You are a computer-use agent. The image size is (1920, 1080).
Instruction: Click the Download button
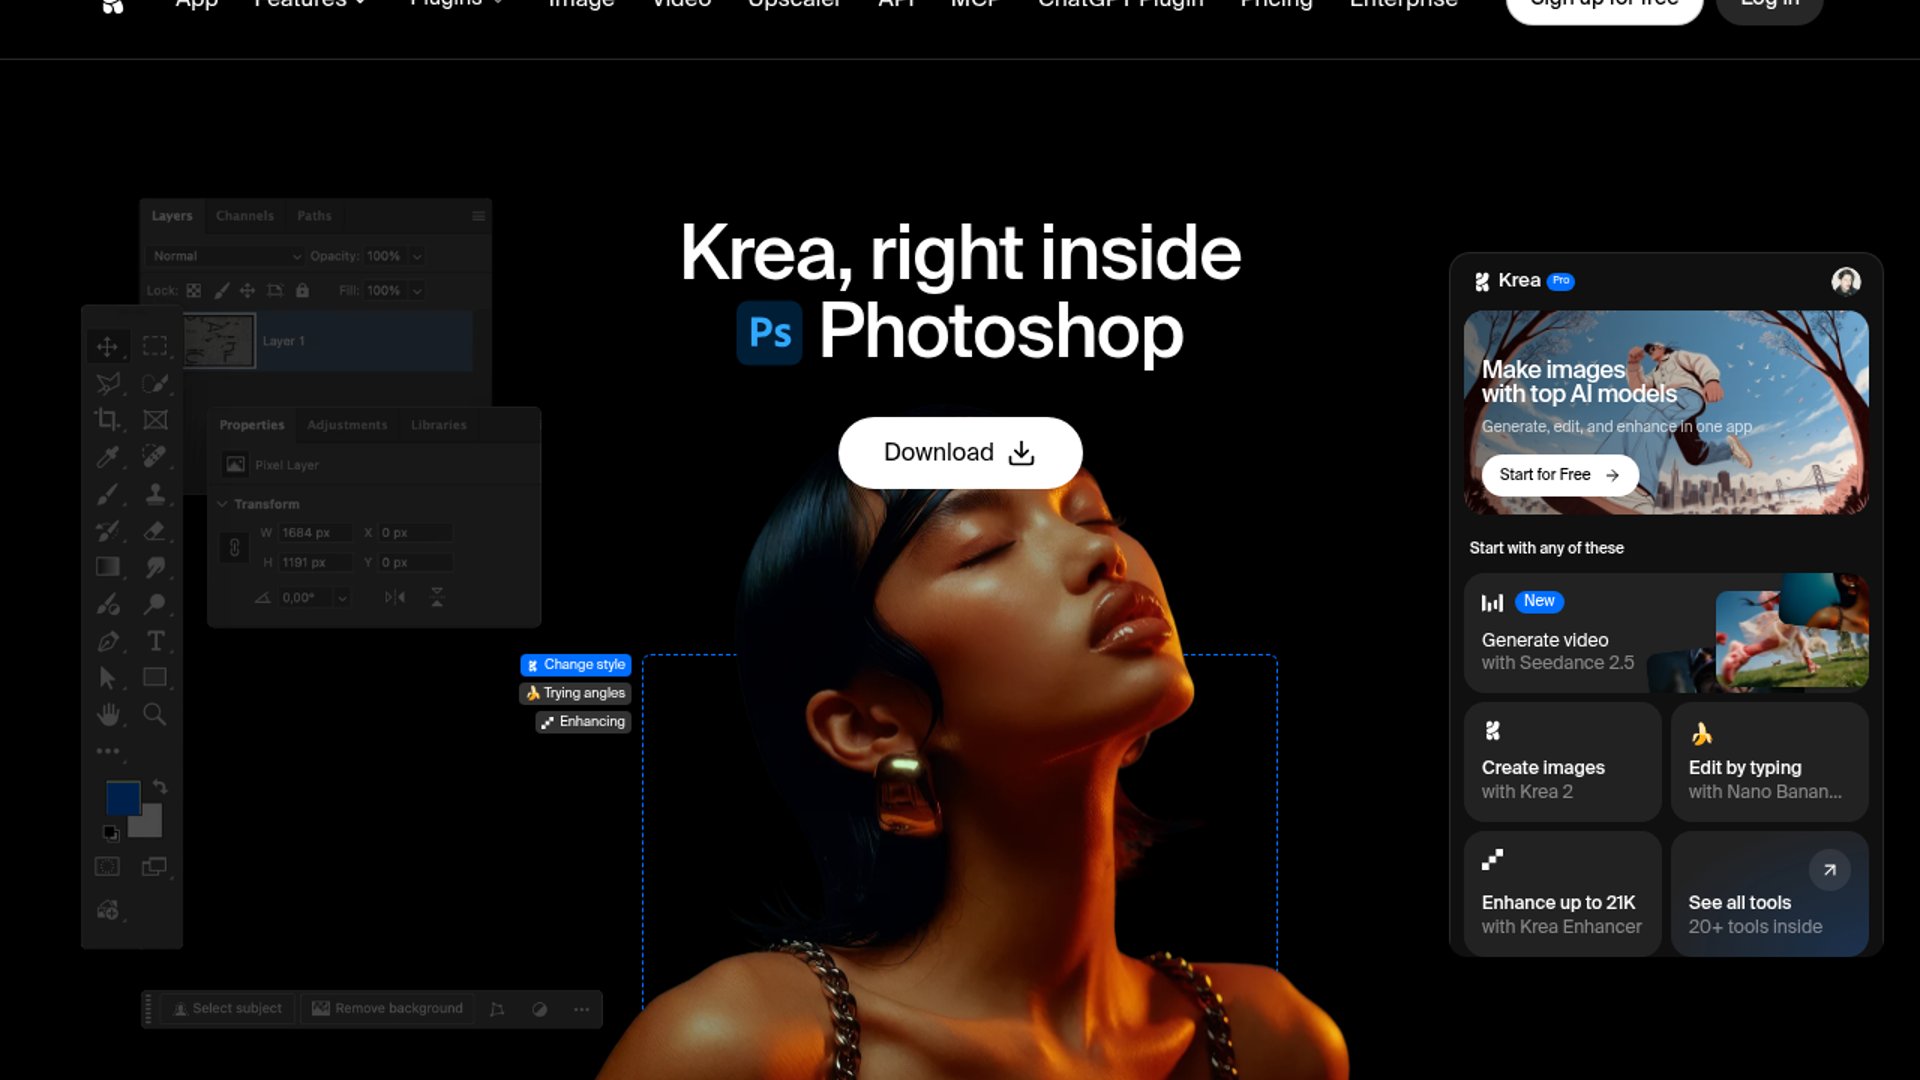coord(960,453)
